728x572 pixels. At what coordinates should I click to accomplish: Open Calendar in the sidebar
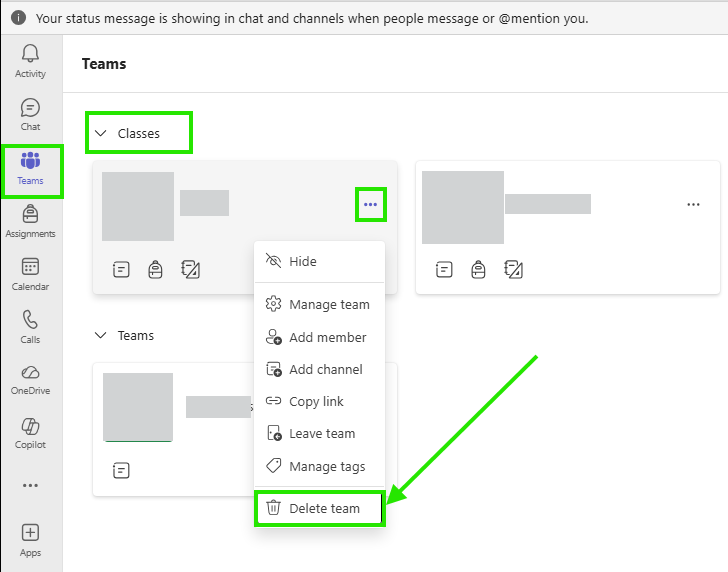point(30,274)
